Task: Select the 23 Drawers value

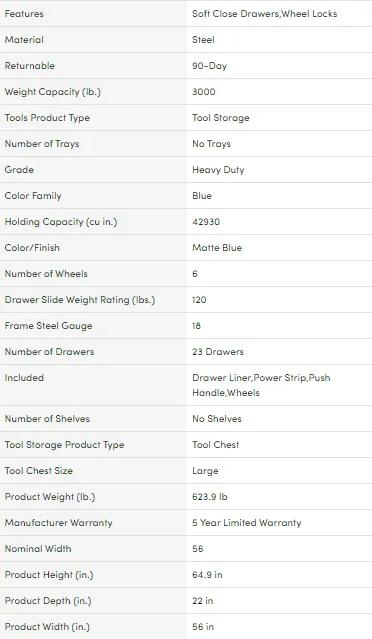Action: coord(218,352)
